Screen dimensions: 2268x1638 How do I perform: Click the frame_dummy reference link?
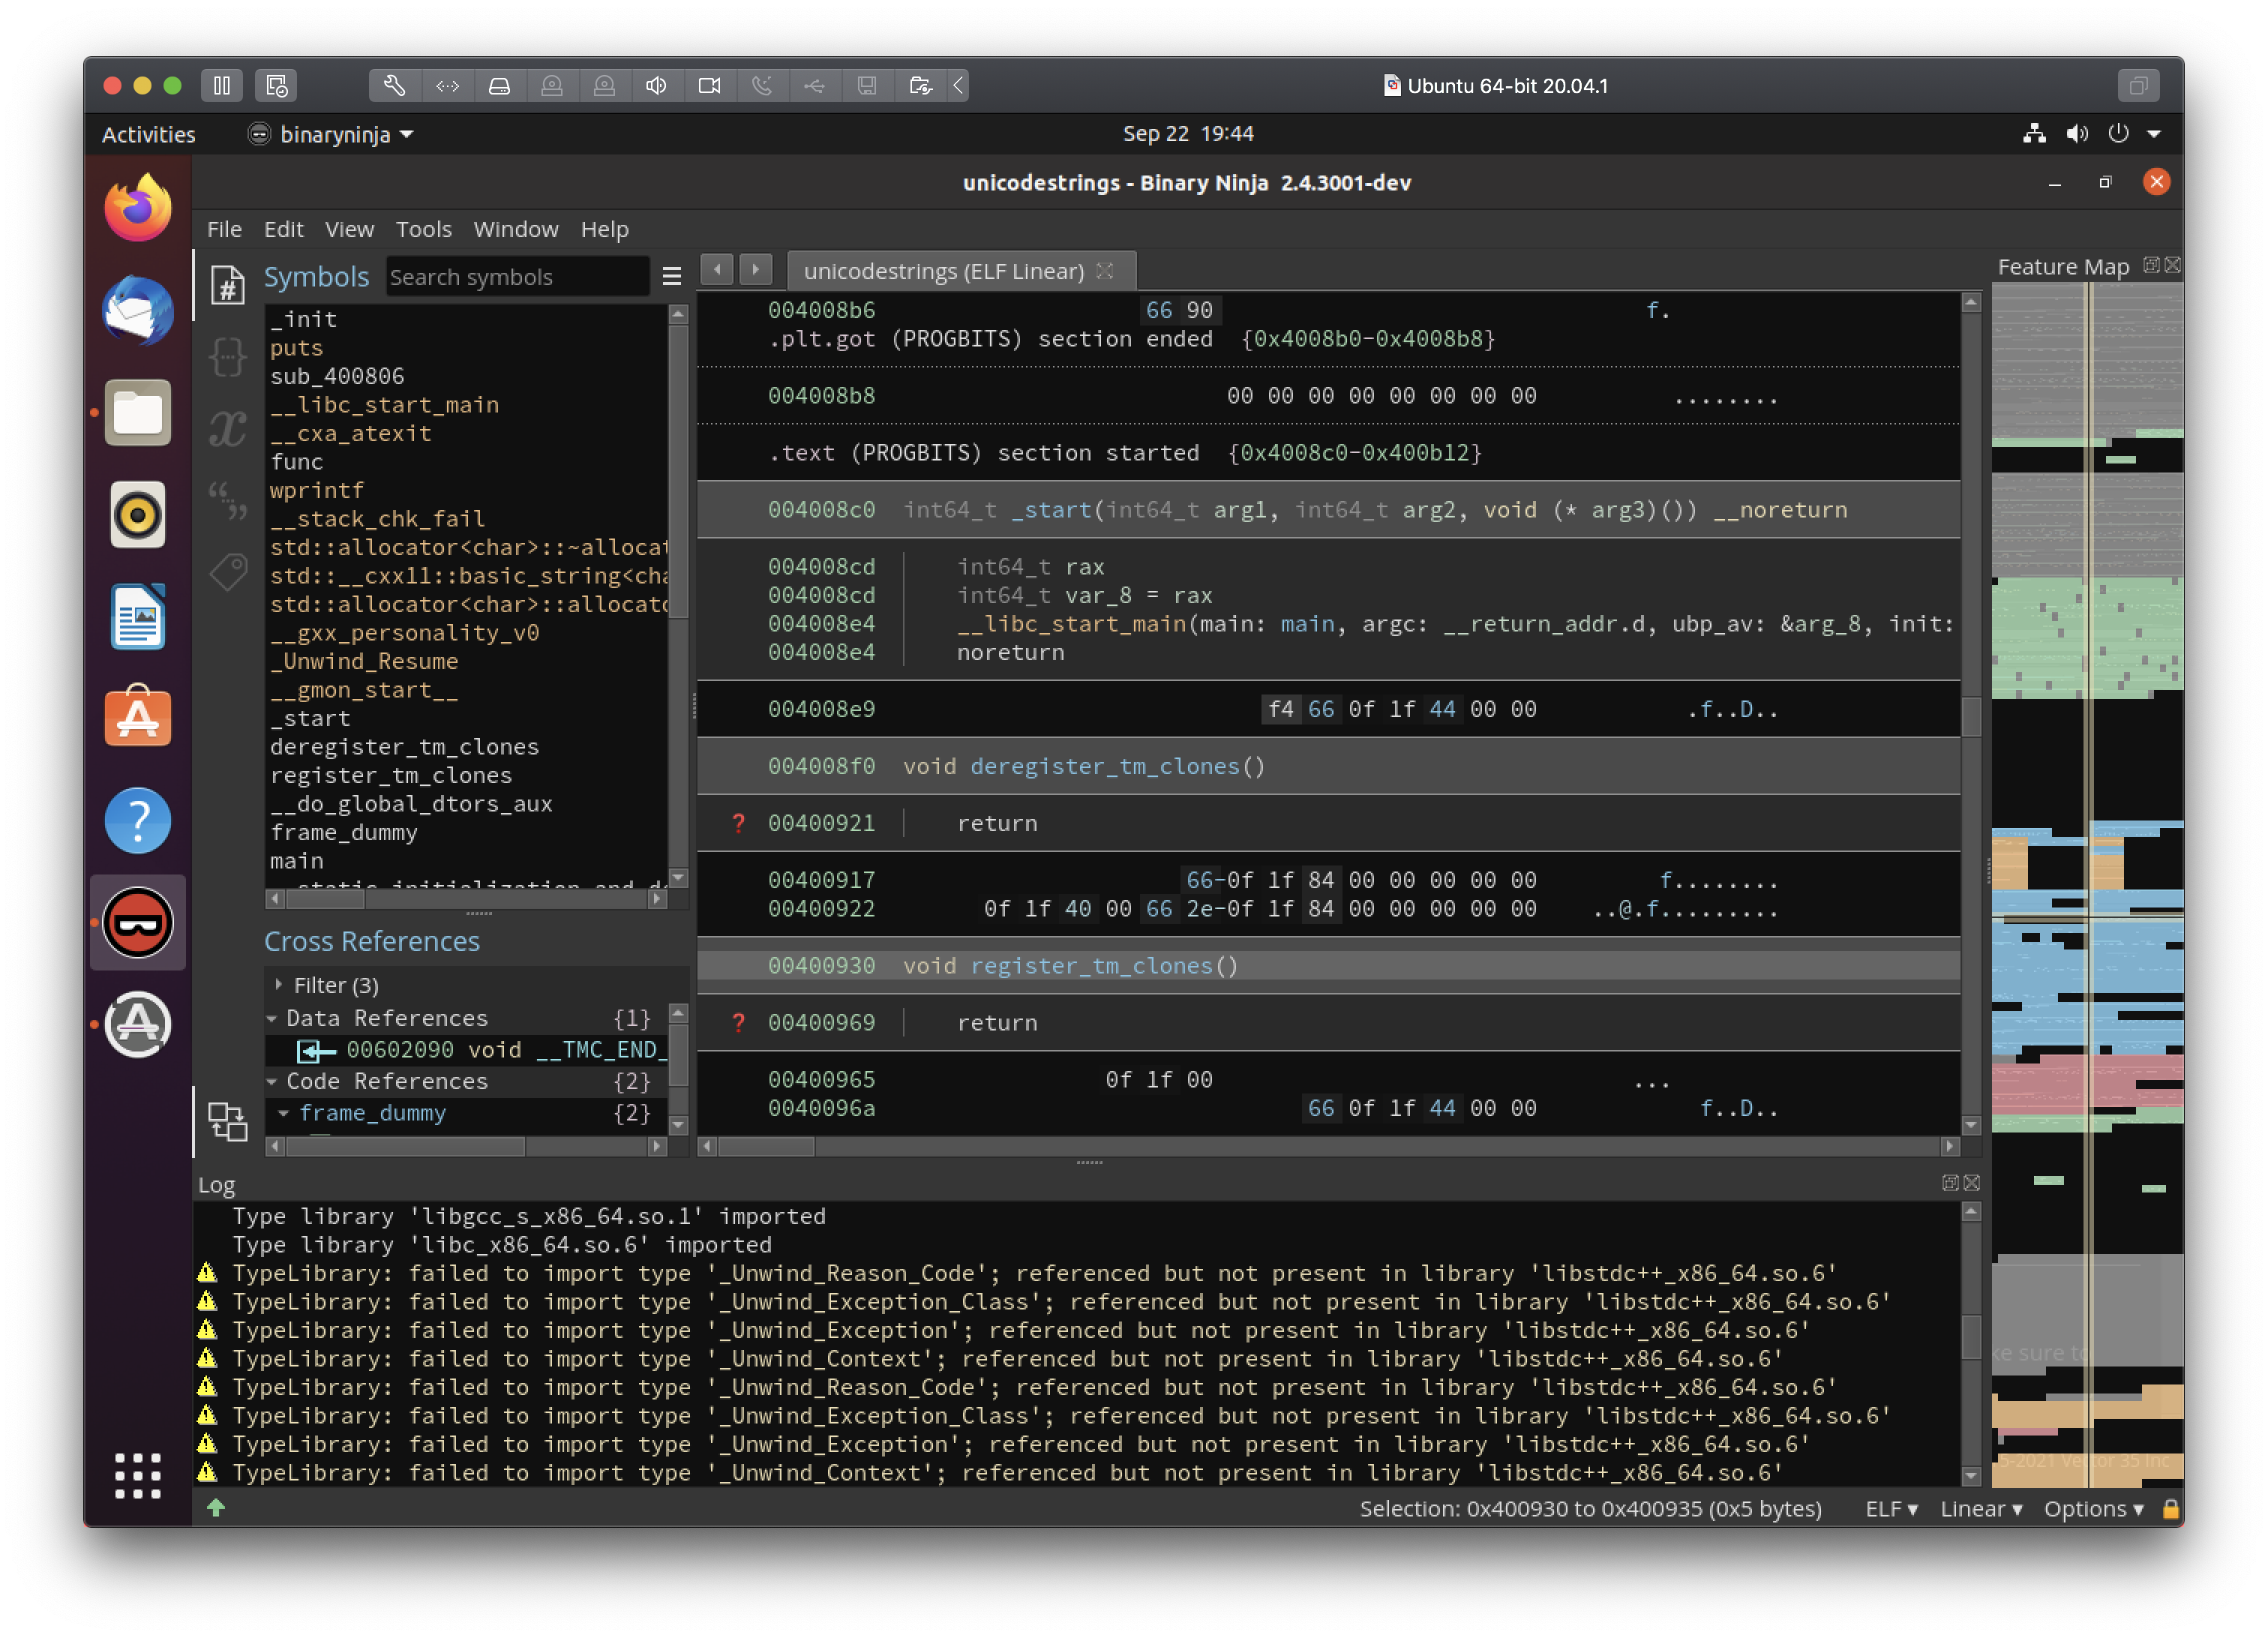point(374,1113)
